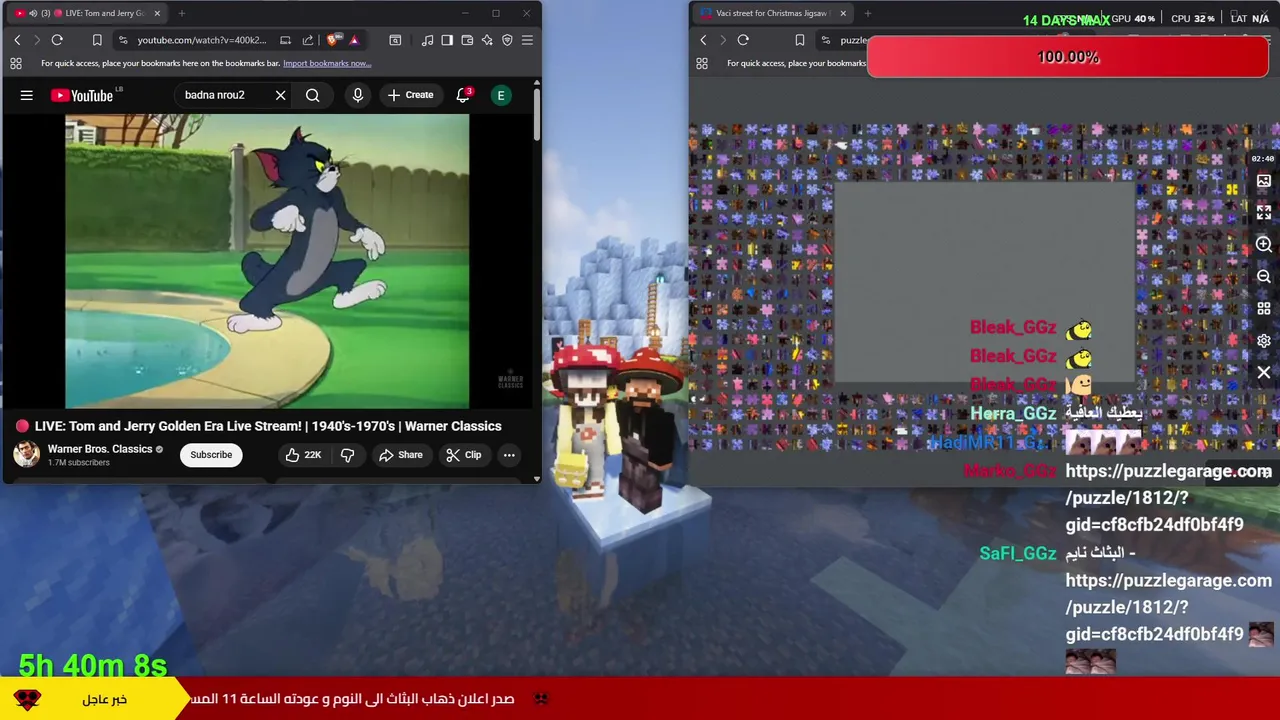This screenshot has height=720, width=1280.
Task: Open new tab in puzzle window
Action: pos(868,13)
